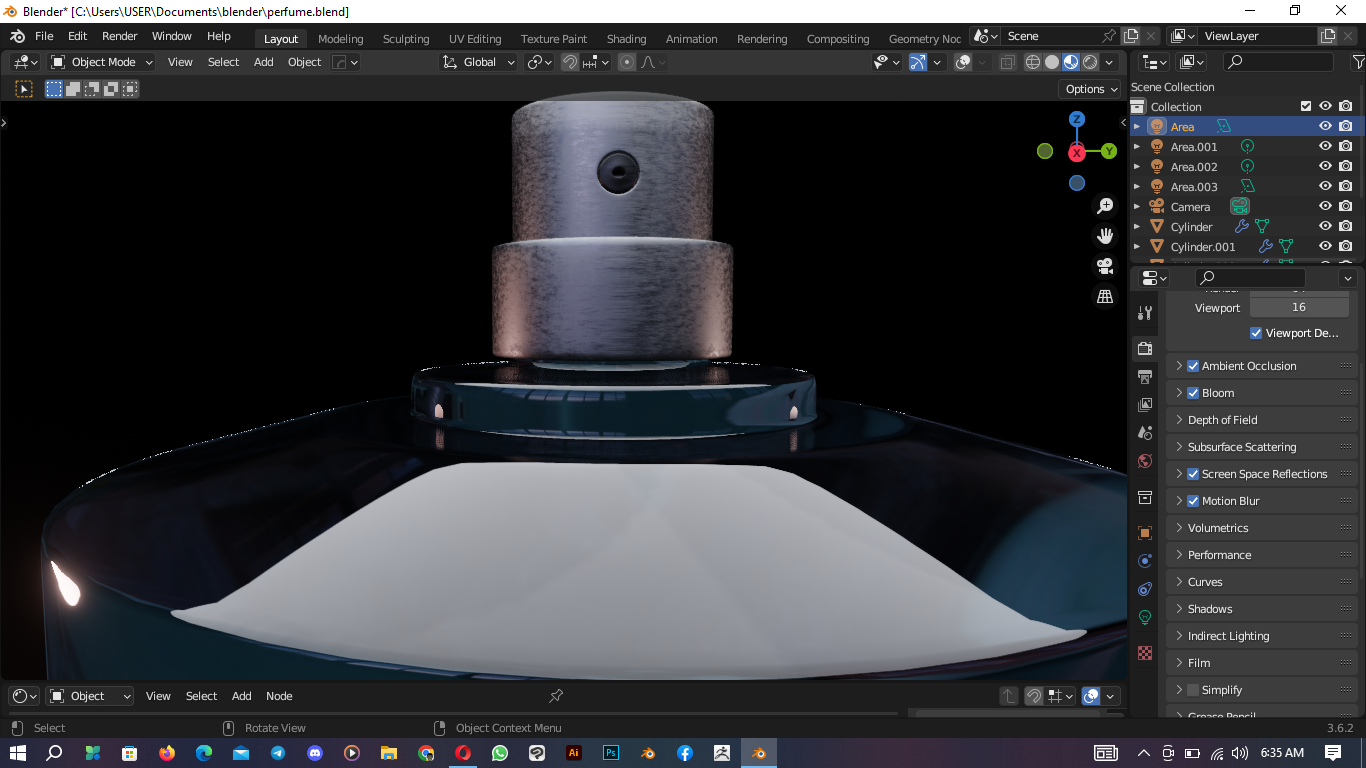The image size is (1366, 768).
Task: Open the Object Constraints properties icon
Action: pyautogui.click(x=1145, y=589)
